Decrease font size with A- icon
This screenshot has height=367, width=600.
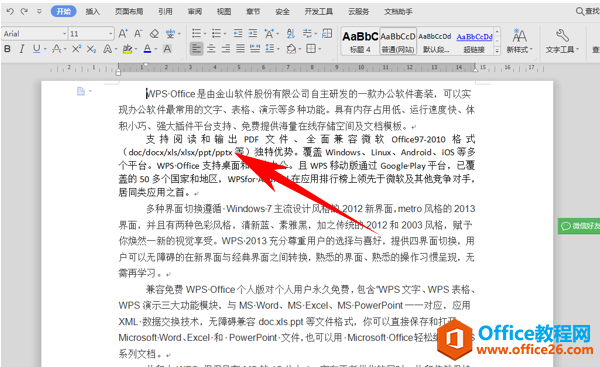click(138, 34)
